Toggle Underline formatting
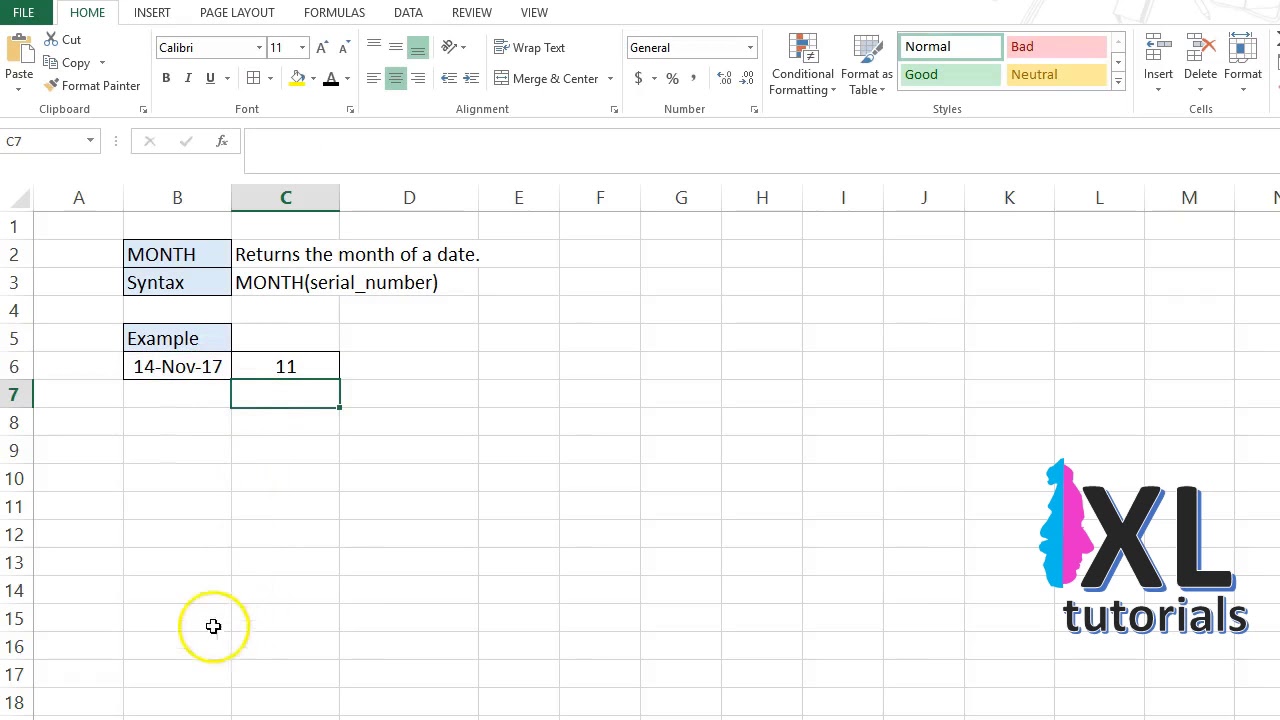1280x720 pixels. coord(210,78)
